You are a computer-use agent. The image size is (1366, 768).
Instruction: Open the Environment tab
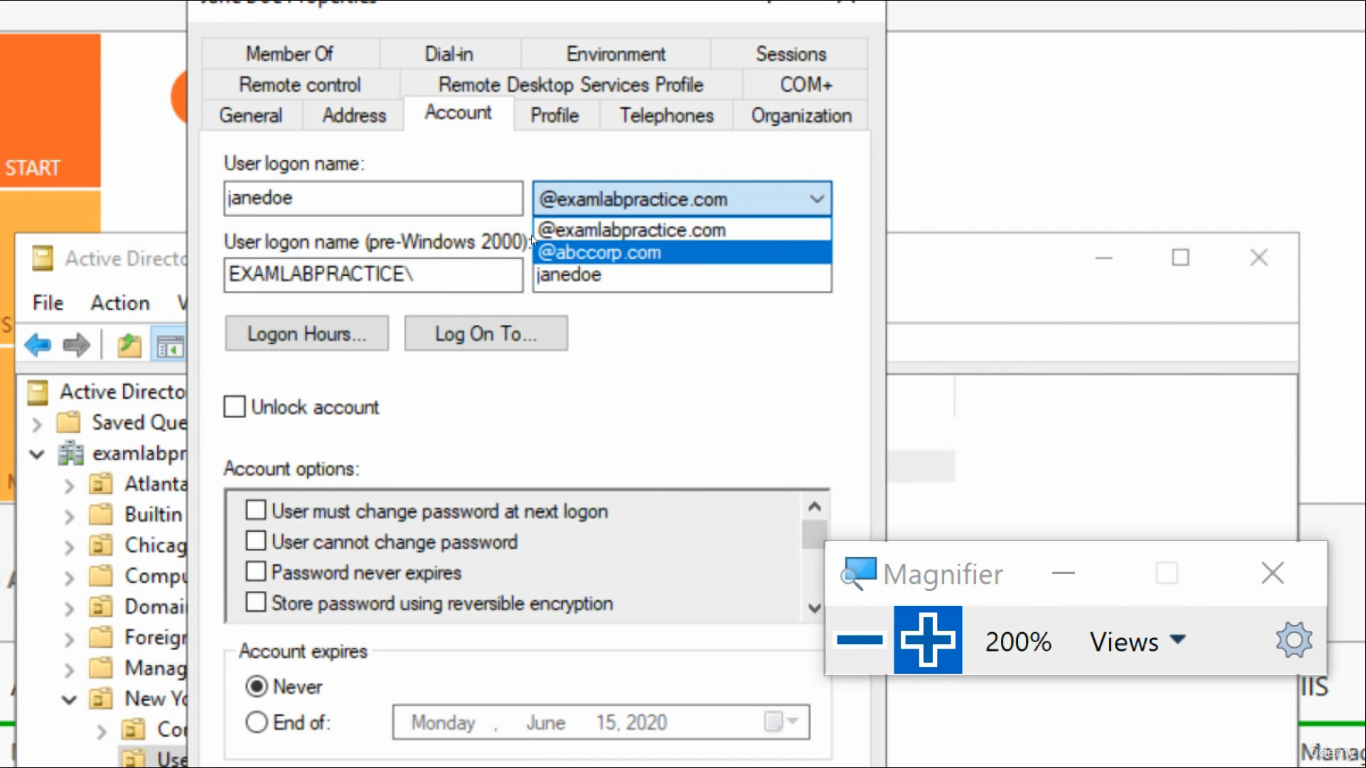616,54
